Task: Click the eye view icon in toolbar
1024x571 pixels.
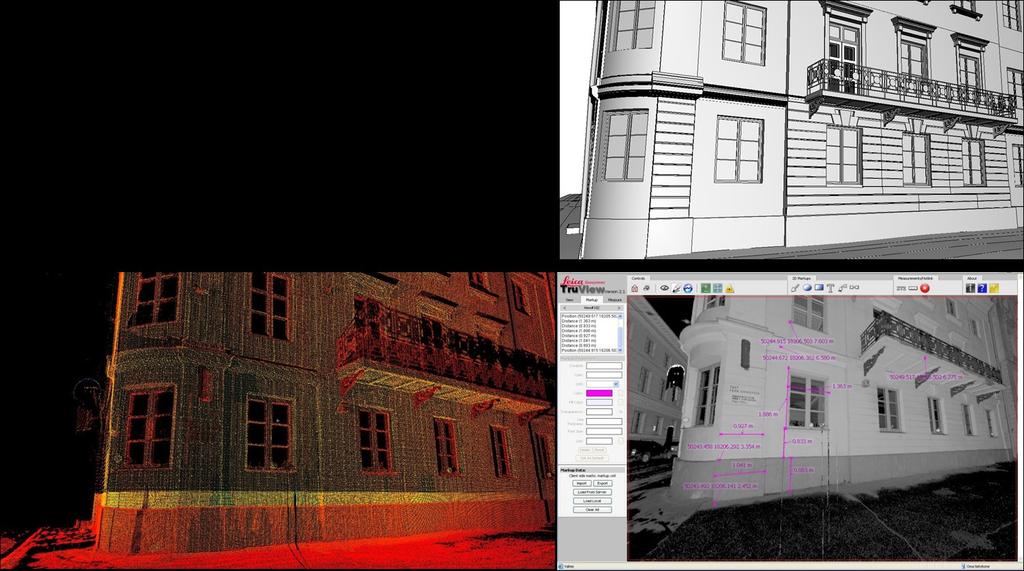Action: tap(665, 288)
